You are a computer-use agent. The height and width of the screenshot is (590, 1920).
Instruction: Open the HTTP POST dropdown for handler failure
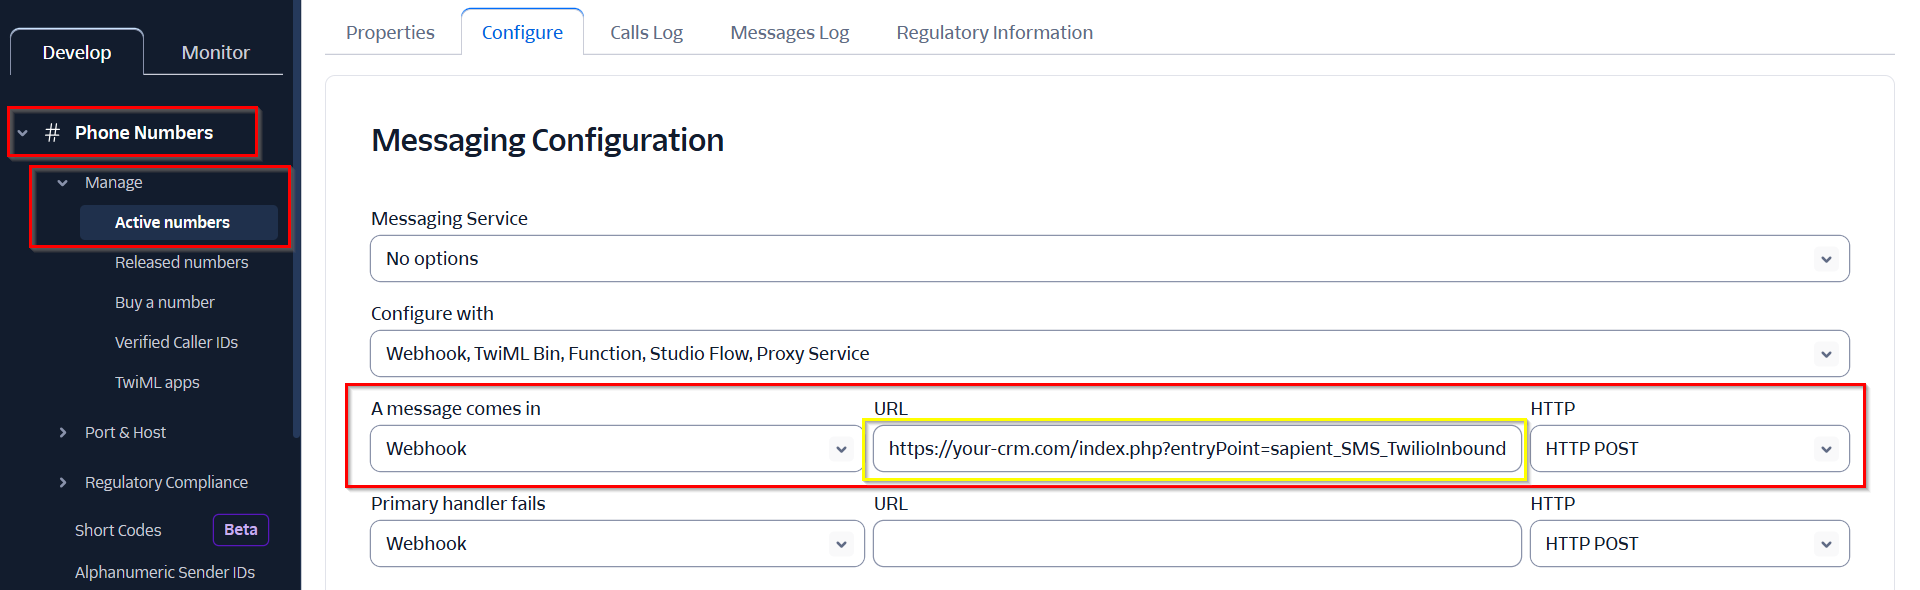1689,544
